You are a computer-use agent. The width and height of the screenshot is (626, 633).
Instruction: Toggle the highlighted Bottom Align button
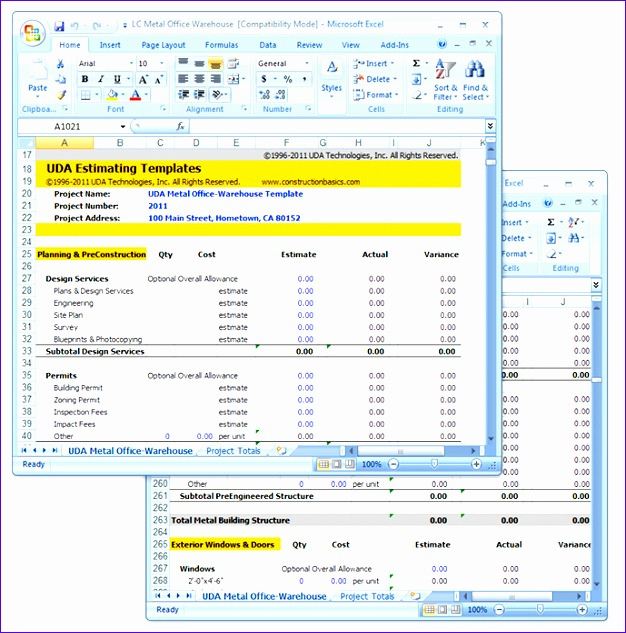(x=216, y=63)
